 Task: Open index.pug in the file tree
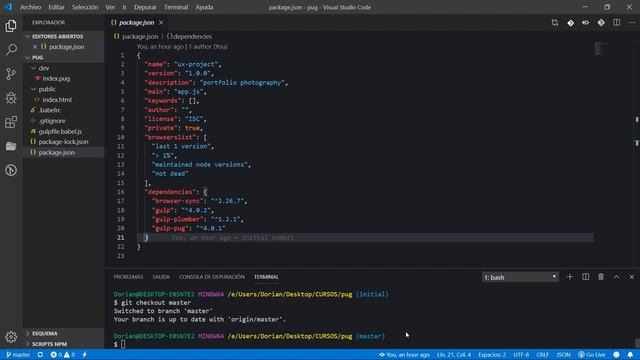tap(56, 78)
